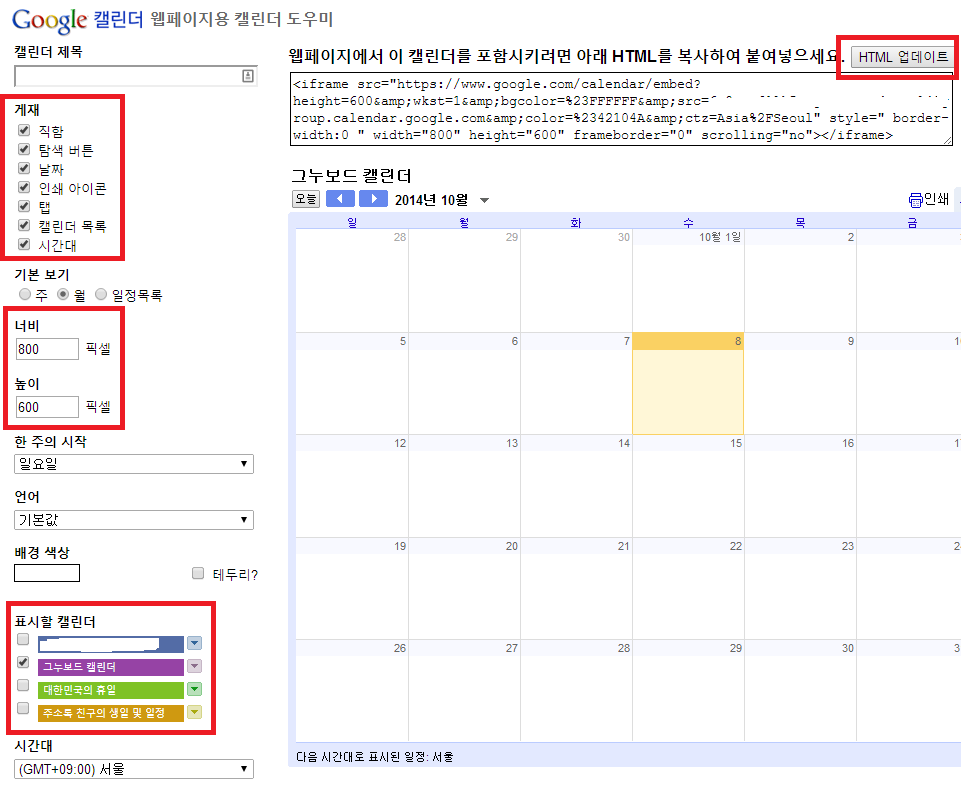Click the print icon above the calendar
Screen dimensions: 961x790
pos(915,199)
